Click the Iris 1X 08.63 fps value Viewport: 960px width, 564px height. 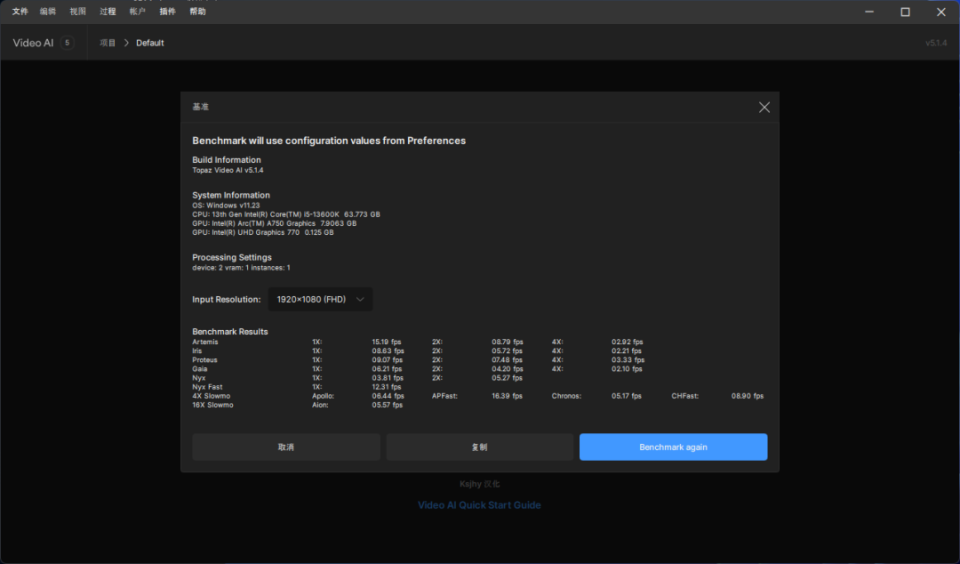388,351
